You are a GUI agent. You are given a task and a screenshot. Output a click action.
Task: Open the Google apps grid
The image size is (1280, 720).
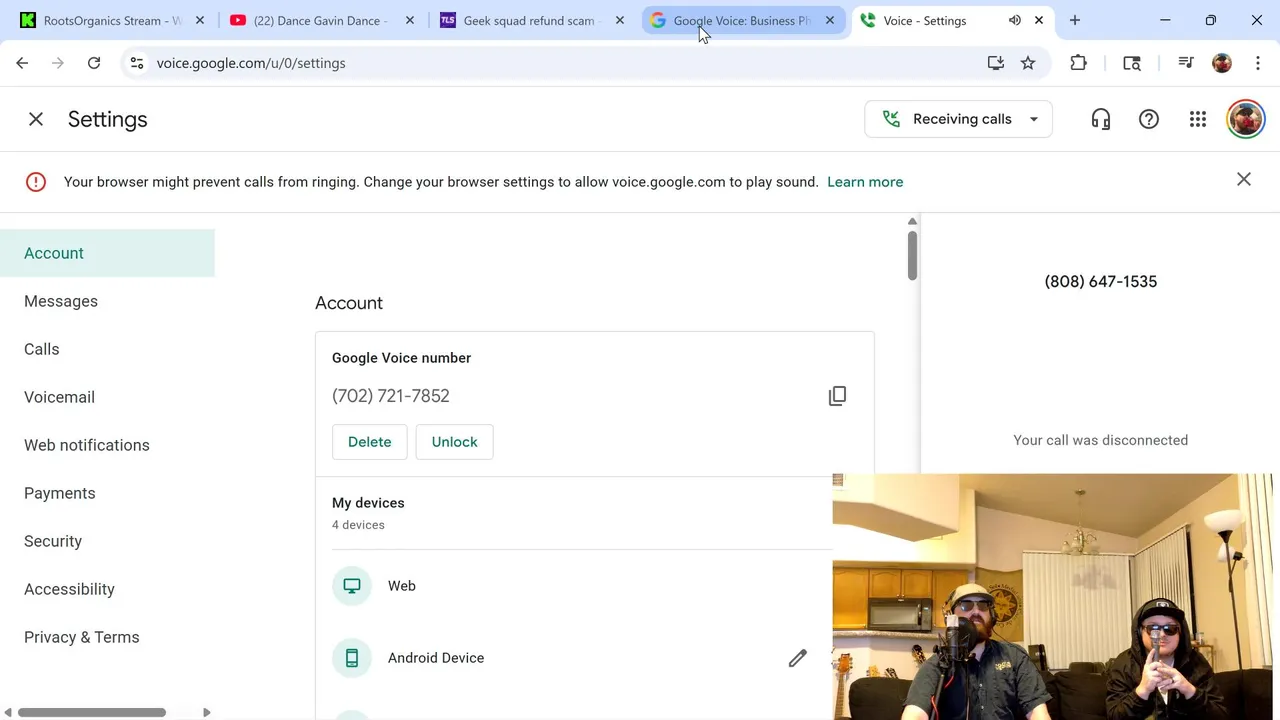(x=1198, y=119)
